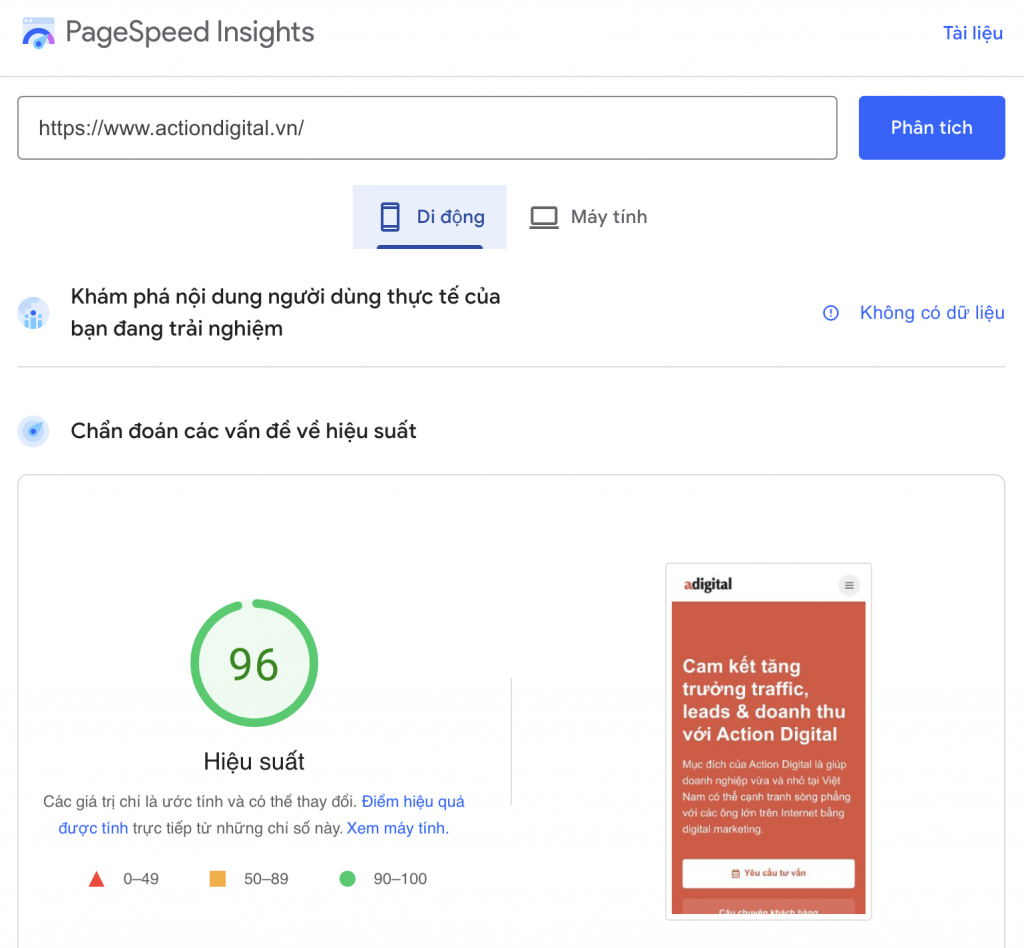
Task: Click the Hiệu suất label under the gauge
Action: click(x=254, y=761)
